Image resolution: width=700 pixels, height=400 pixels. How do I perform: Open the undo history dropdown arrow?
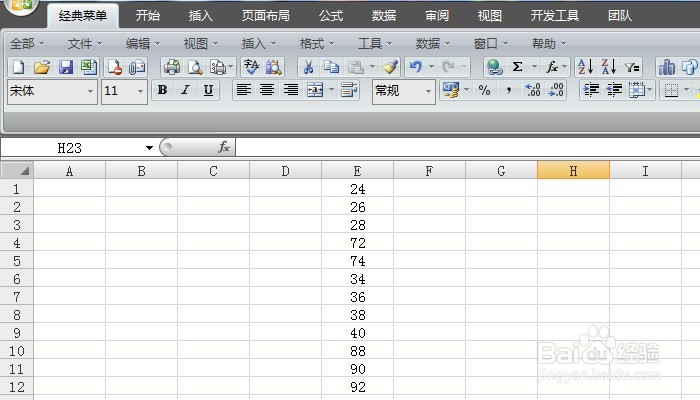431,67
